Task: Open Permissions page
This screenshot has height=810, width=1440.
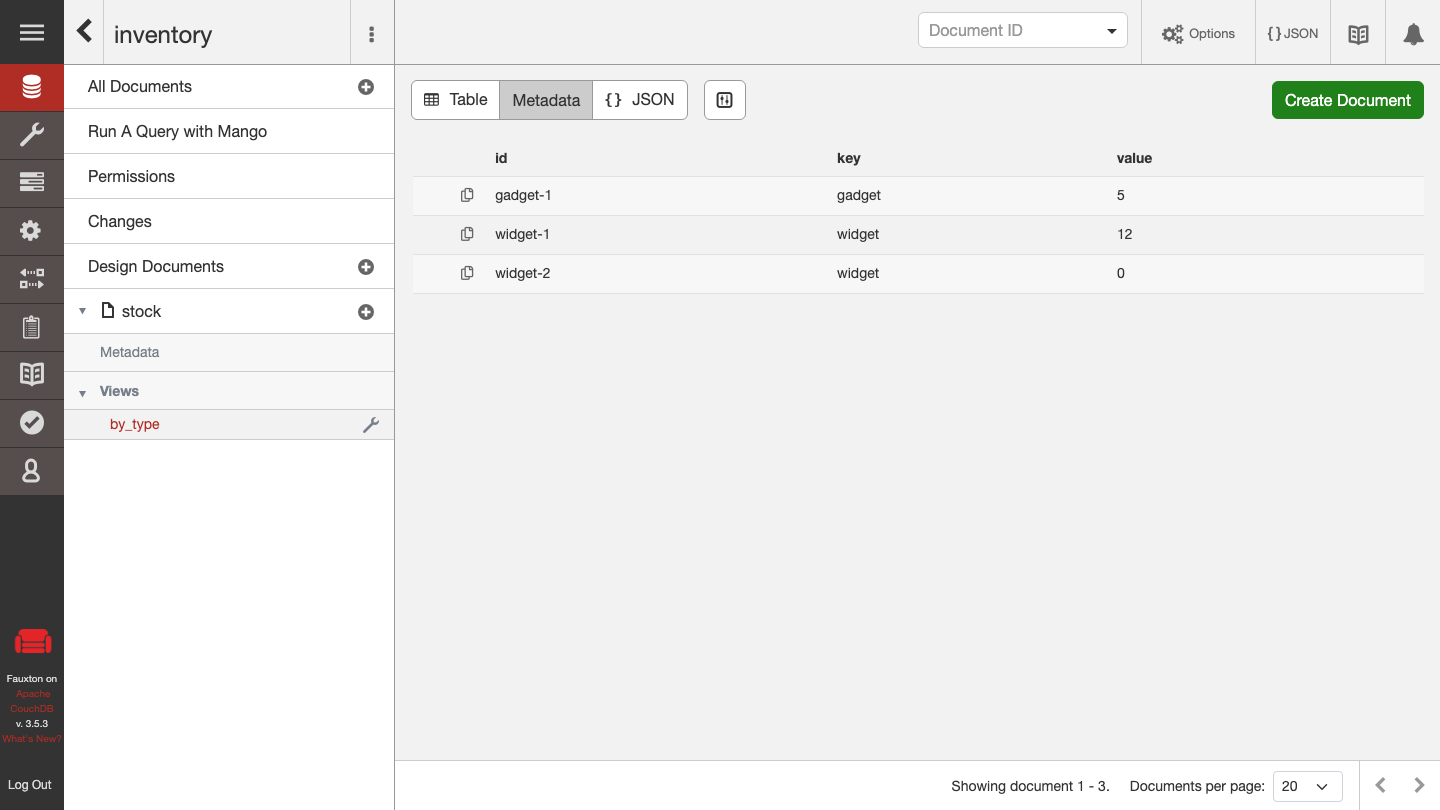Action: coord(131,177)
